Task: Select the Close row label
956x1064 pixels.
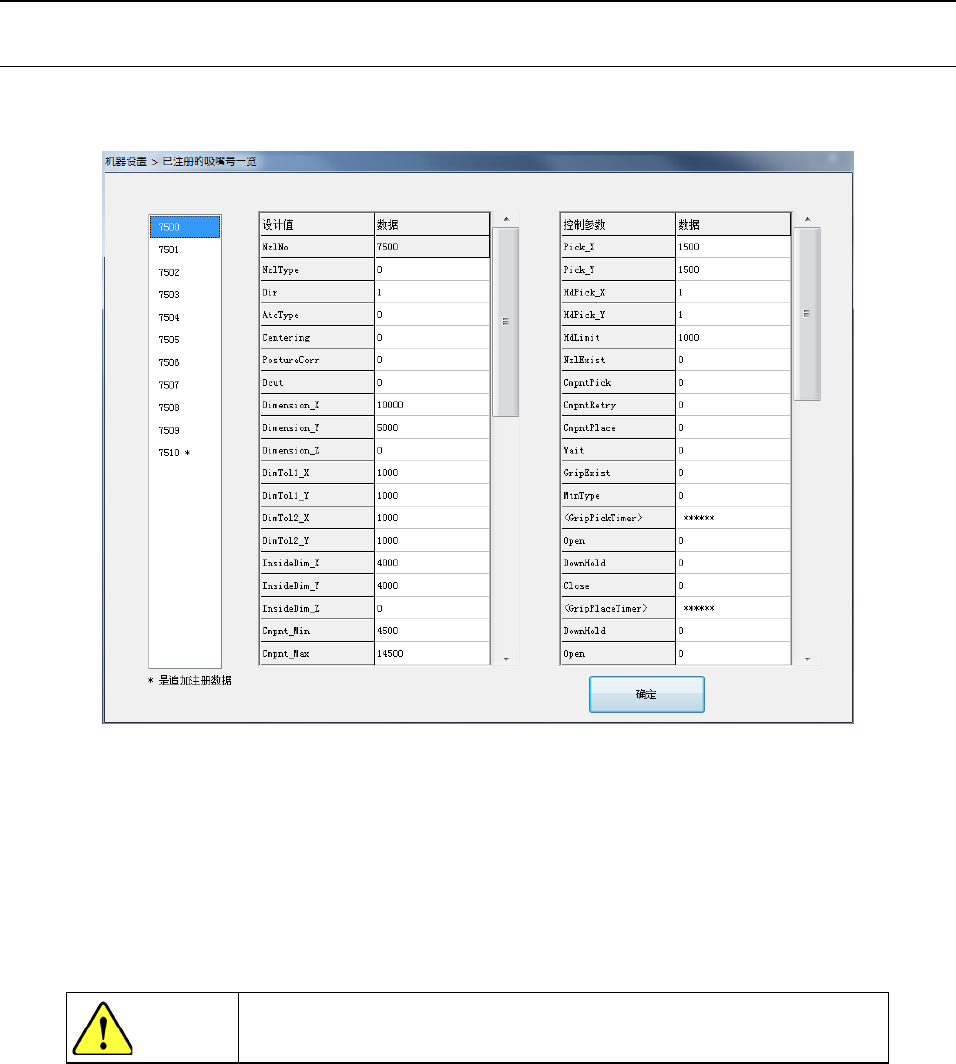Action: tap(618, 586)
